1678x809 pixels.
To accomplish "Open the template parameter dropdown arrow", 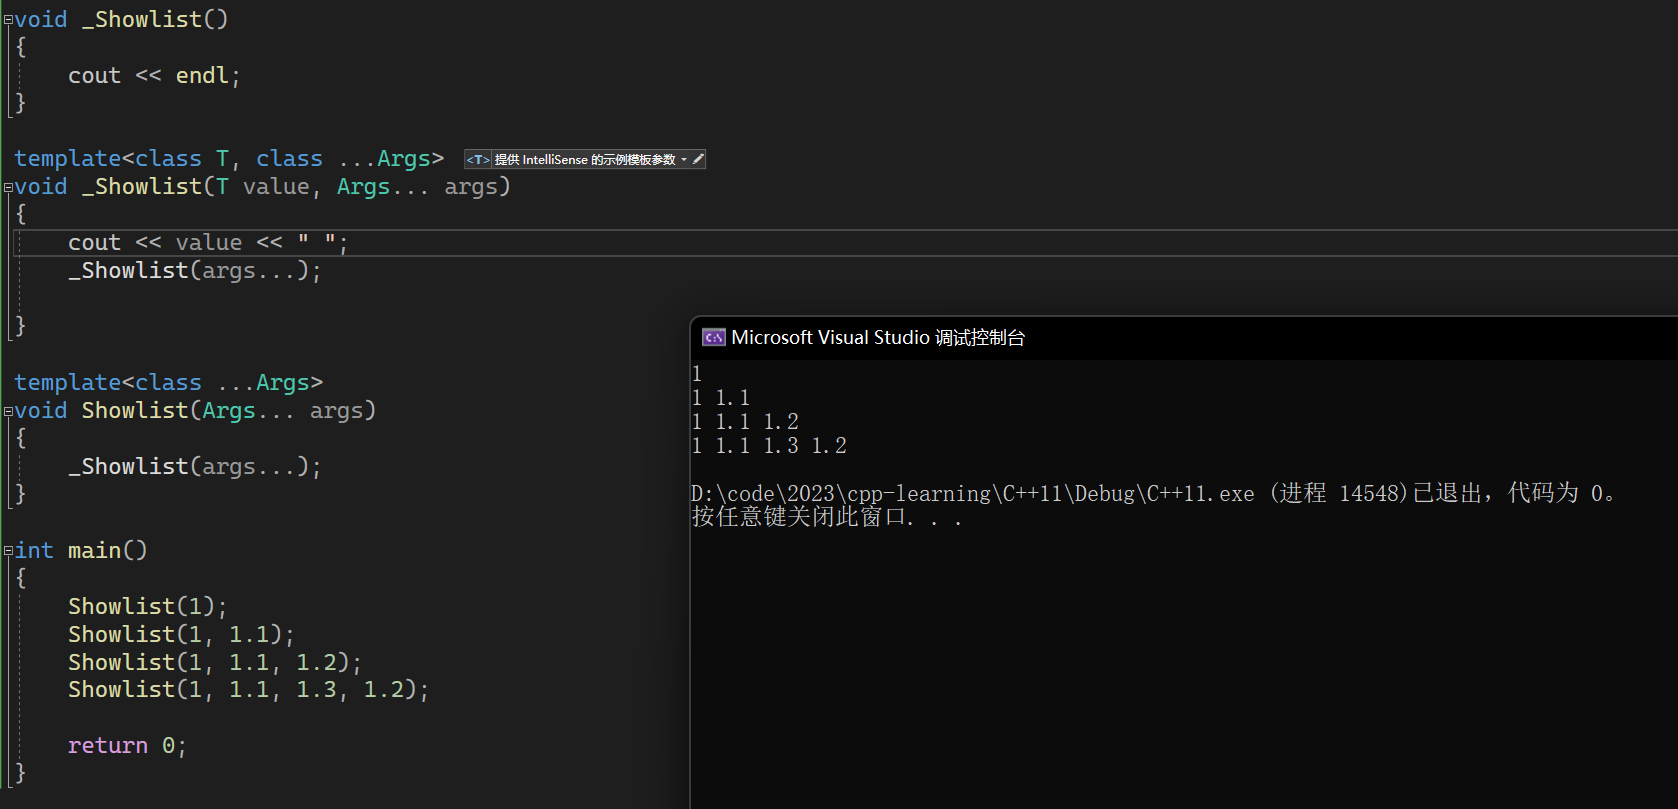I will 684,160.
